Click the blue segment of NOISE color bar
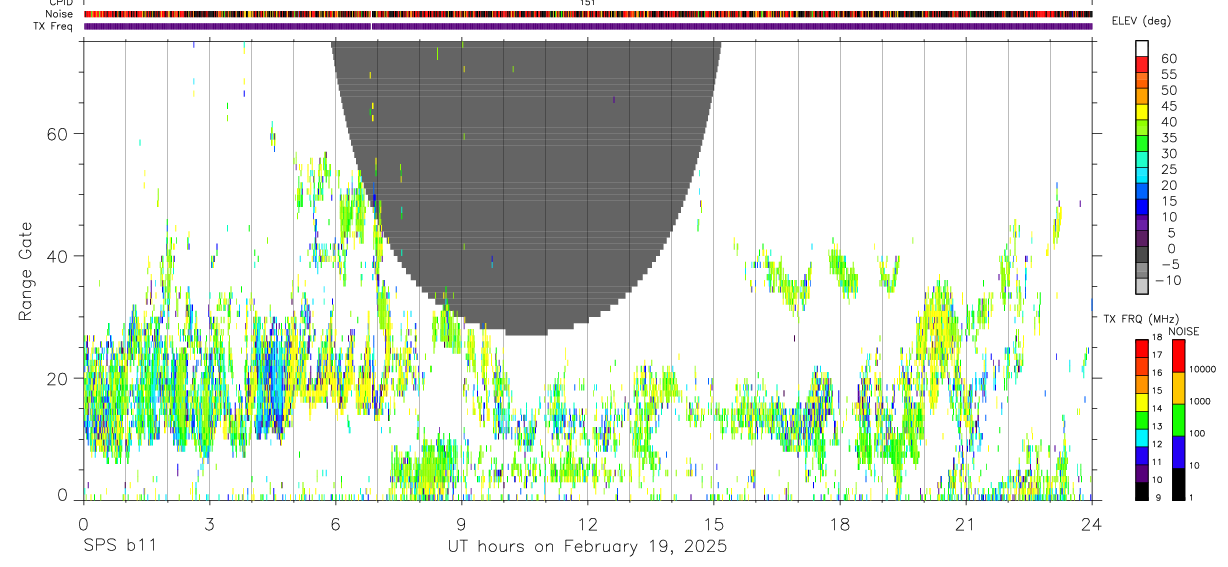Screen dimensions: 1228x567 pyautogui.click(x=1179, y=452)
